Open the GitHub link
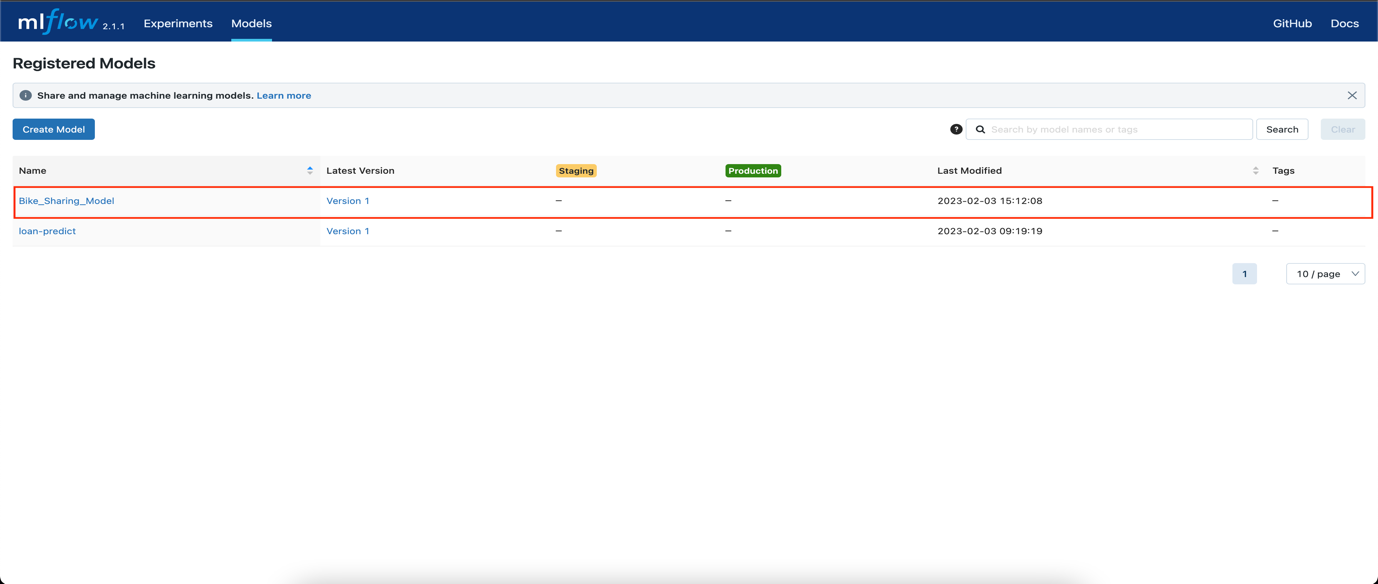 pos(1292,23)
